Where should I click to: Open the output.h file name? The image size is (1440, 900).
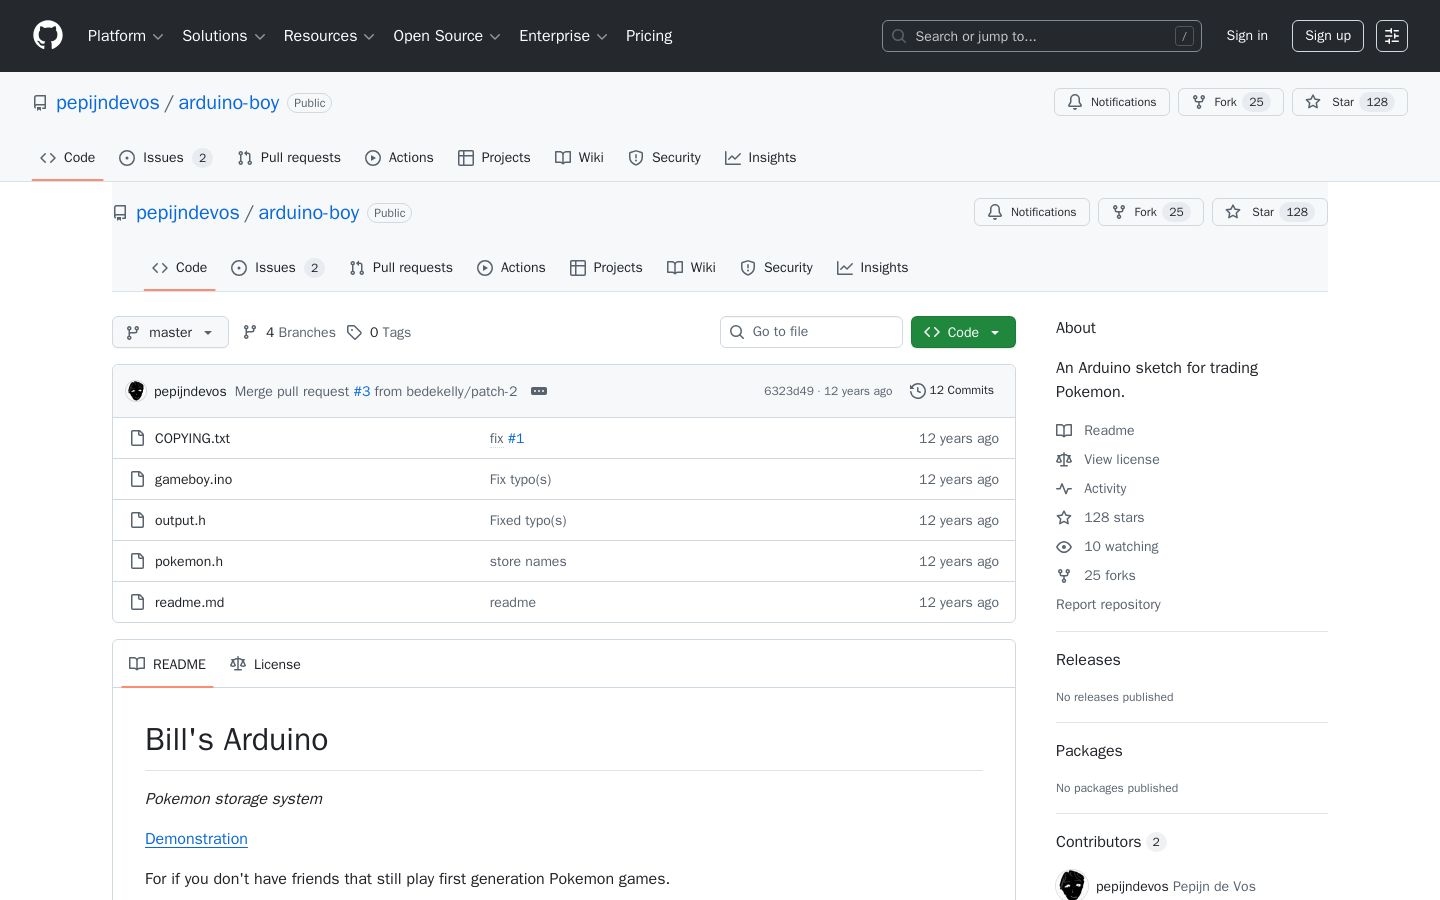180,520
